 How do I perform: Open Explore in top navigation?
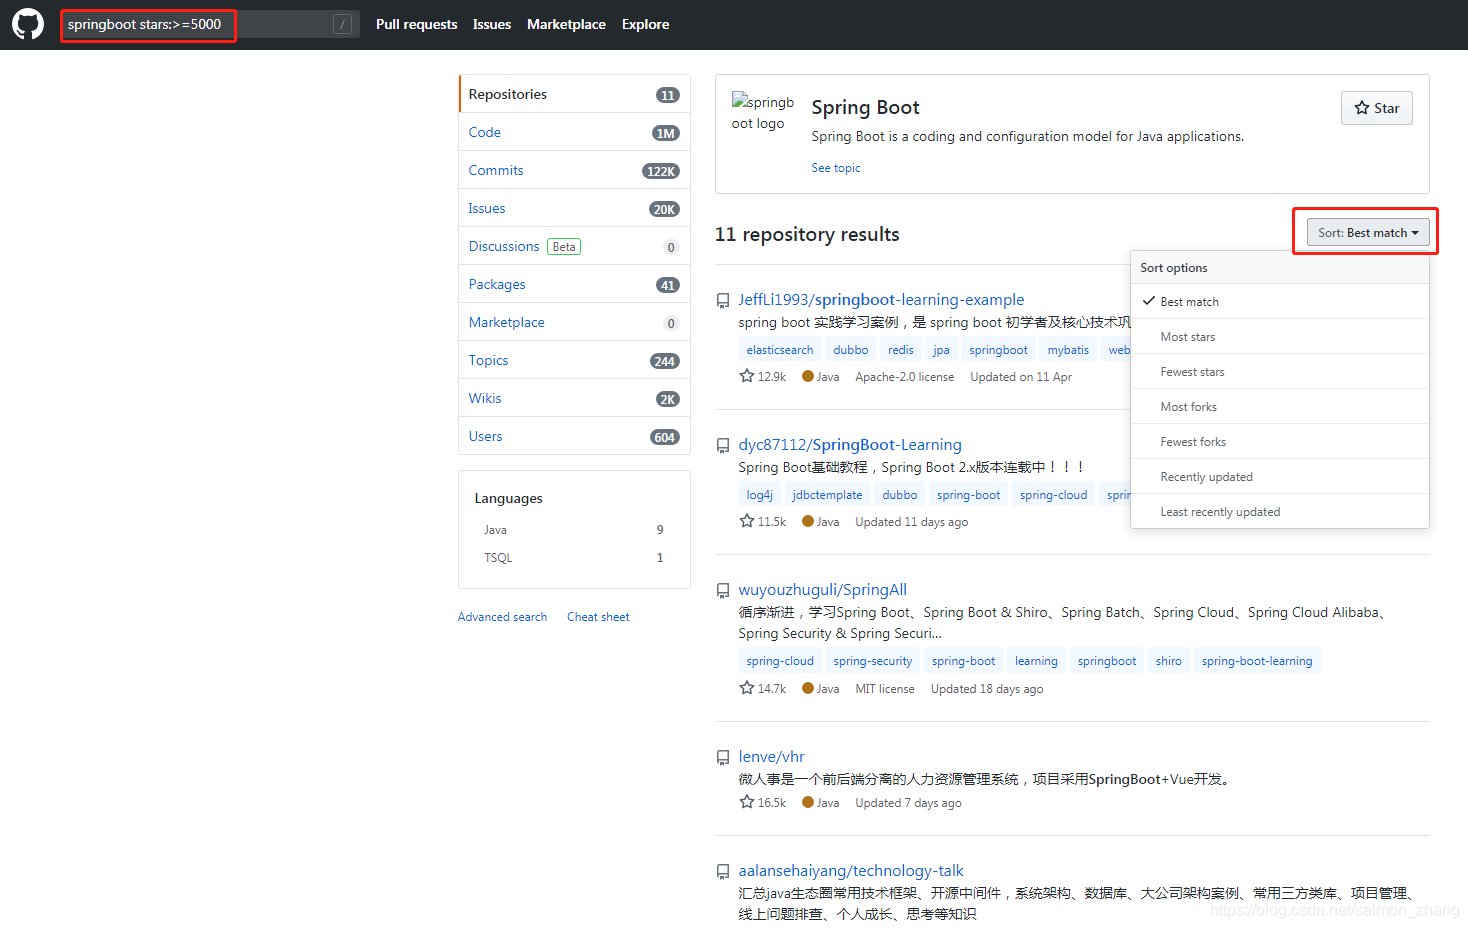(x=645, y=24)
